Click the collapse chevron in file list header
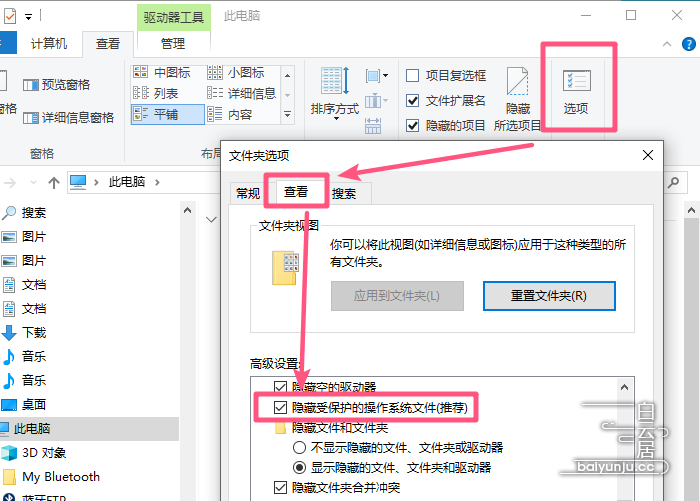Viewport: 700px width, 501px height. point(211,219)
